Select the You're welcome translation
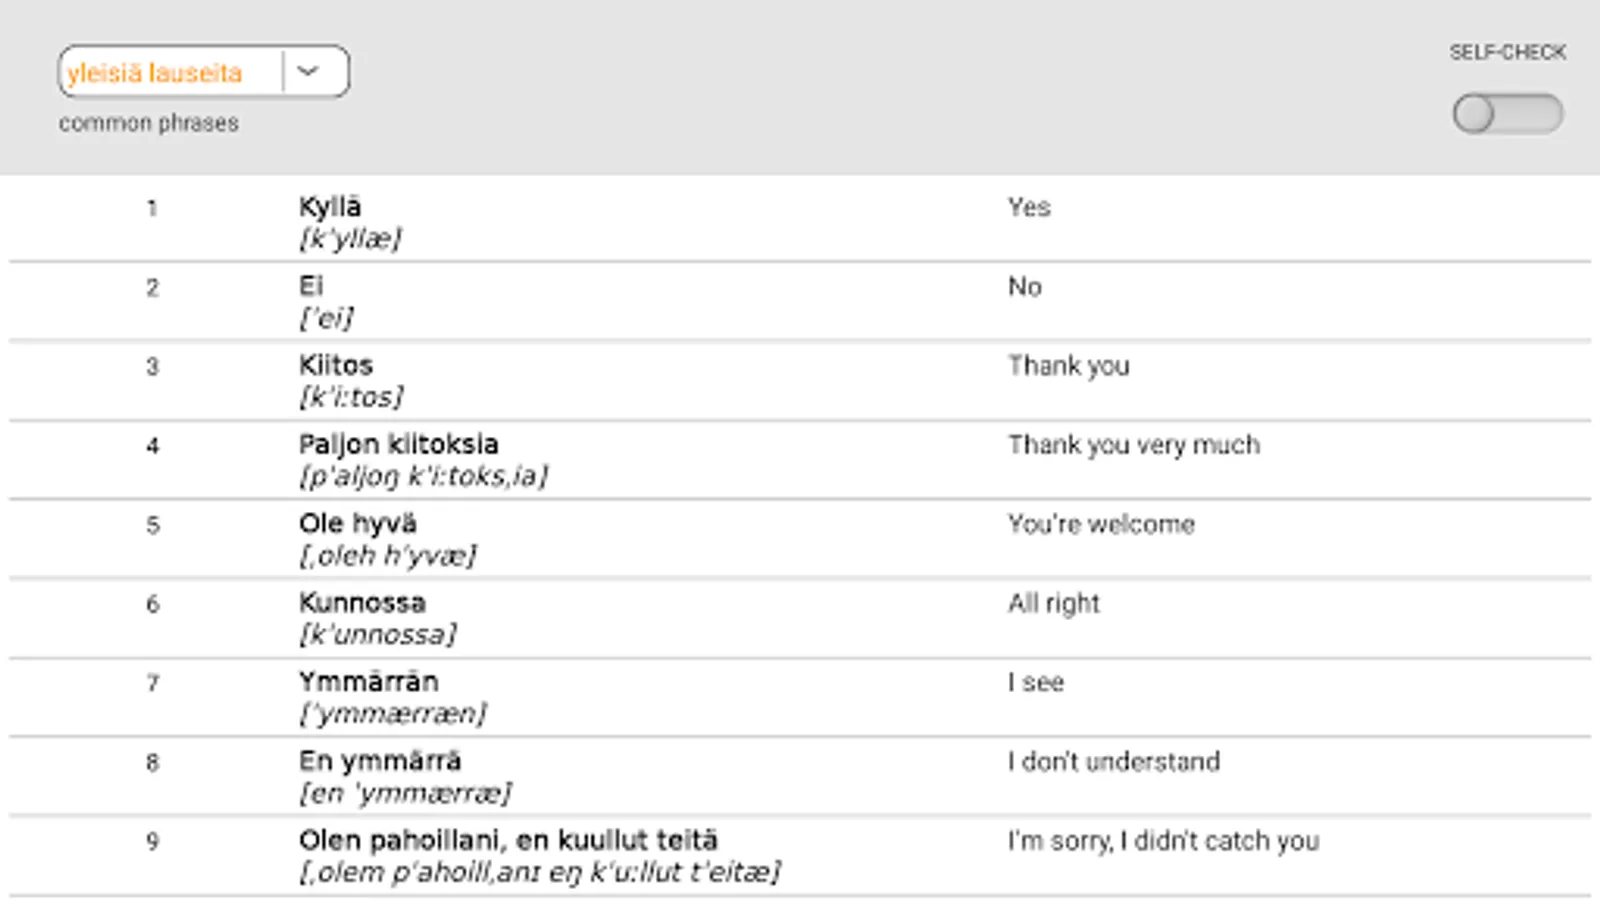Image resolution: width=1600 pixels, height=900 pixels. pos(1101,524)
